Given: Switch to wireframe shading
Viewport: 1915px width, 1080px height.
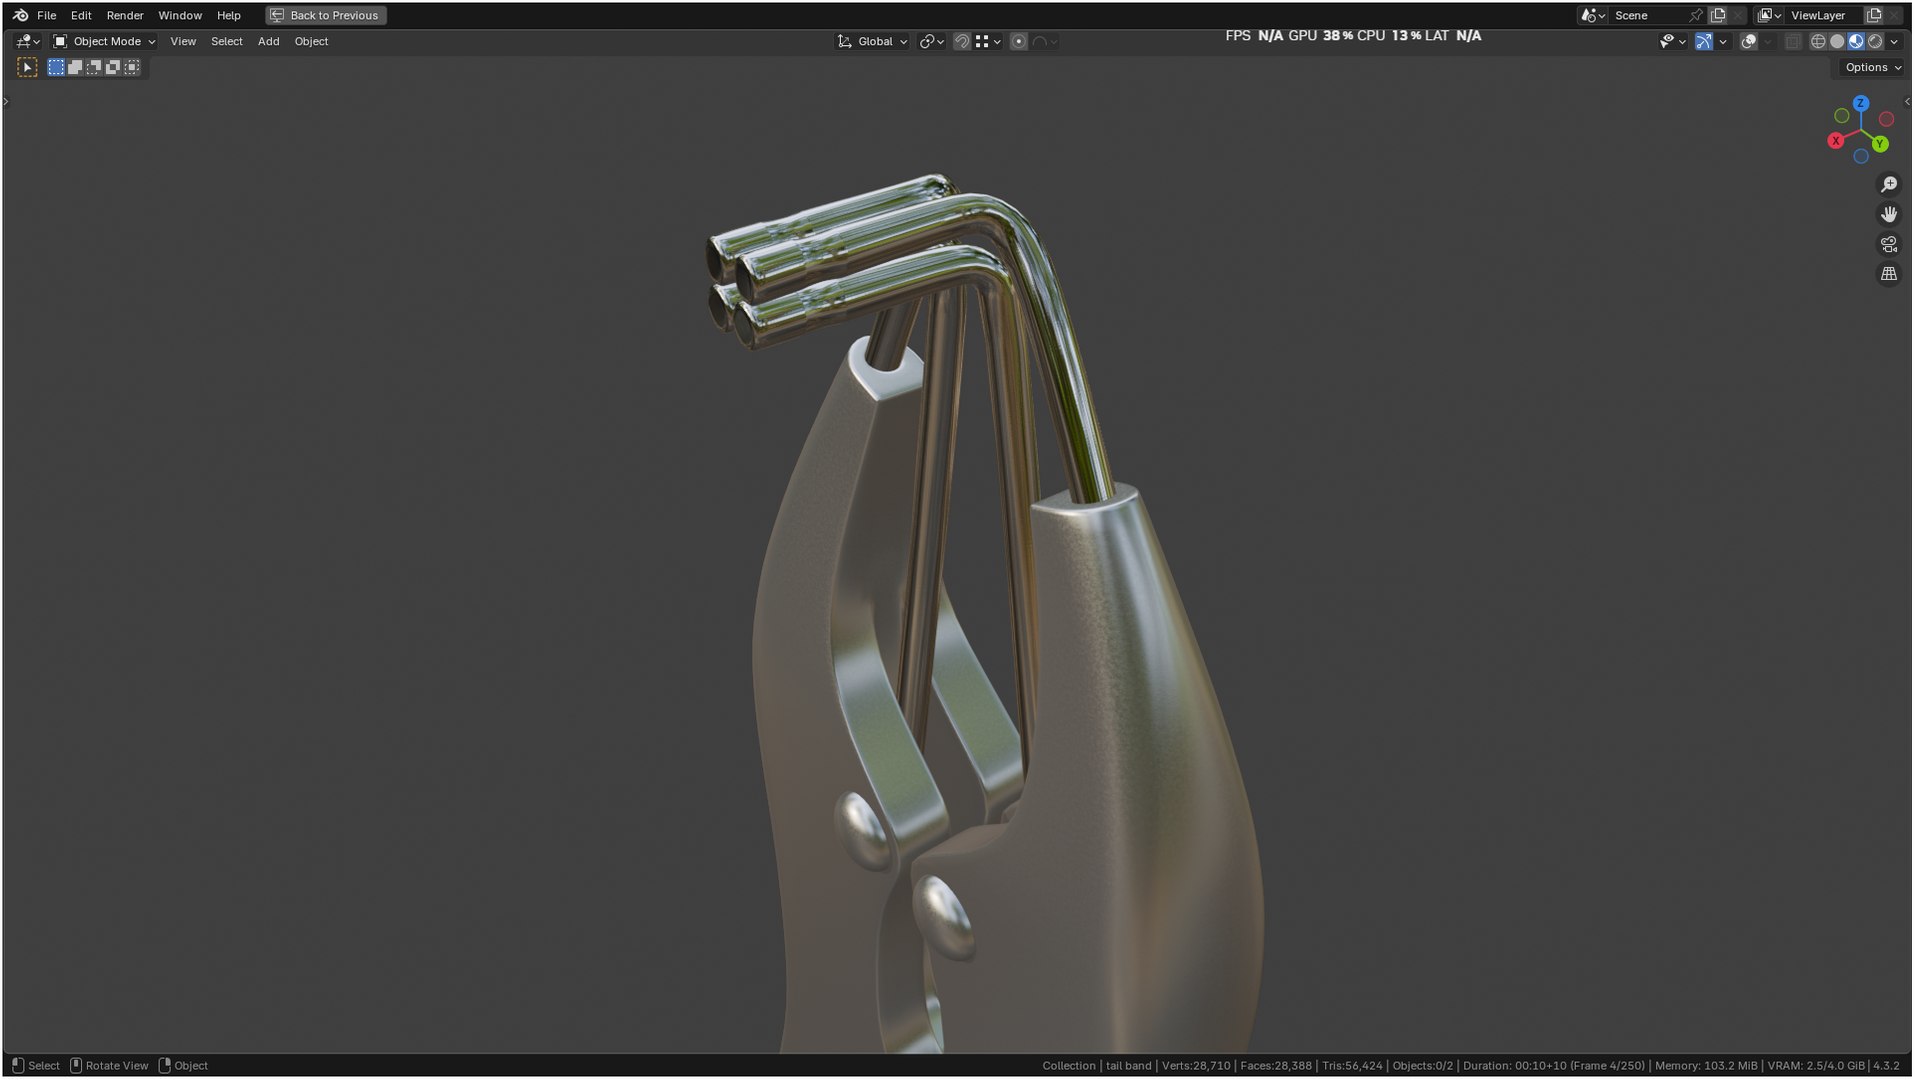Looking at the screenshot, I should 1818,41.
